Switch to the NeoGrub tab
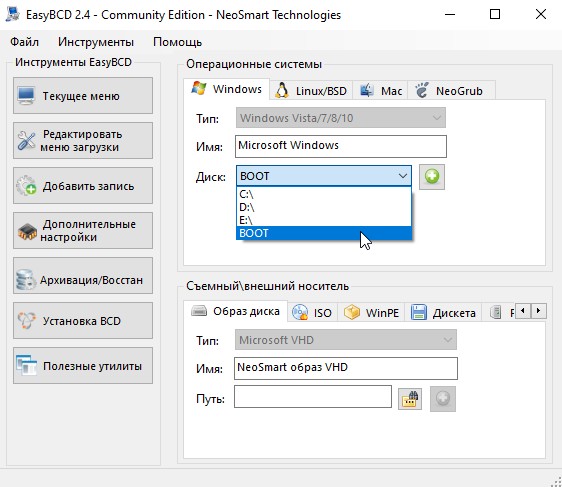Screen dimensions: 562x487 [x=452, y=91]
